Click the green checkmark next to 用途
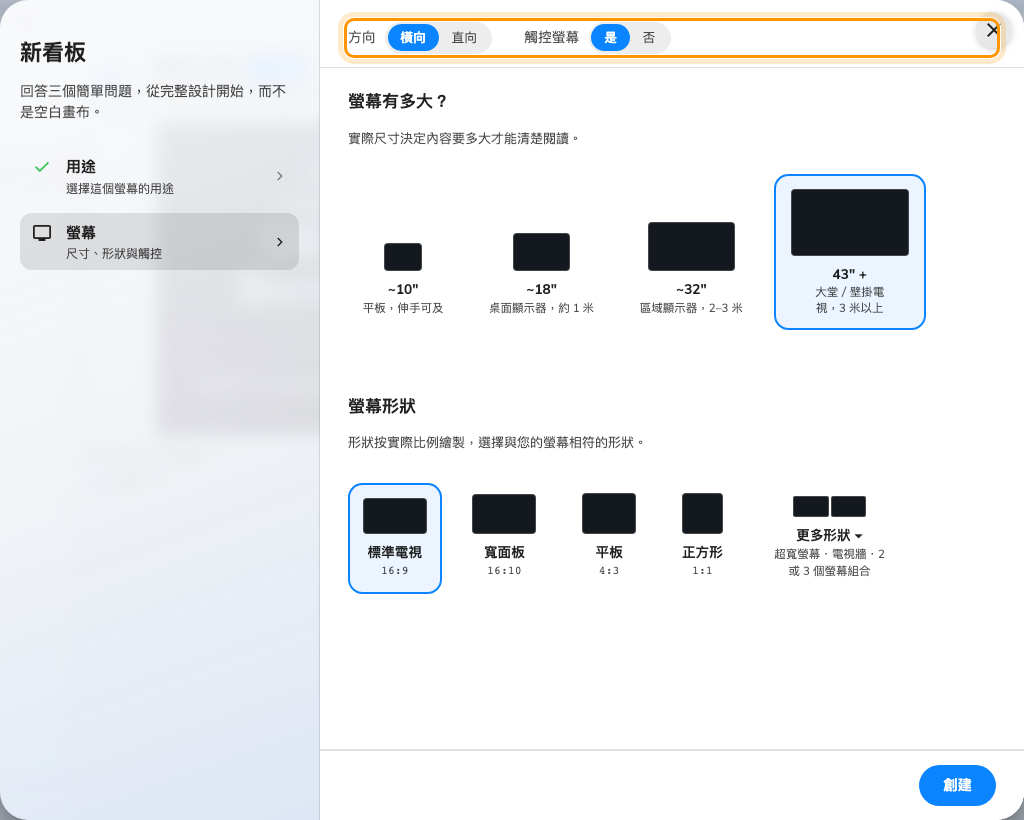 click(x=42, y=167)
